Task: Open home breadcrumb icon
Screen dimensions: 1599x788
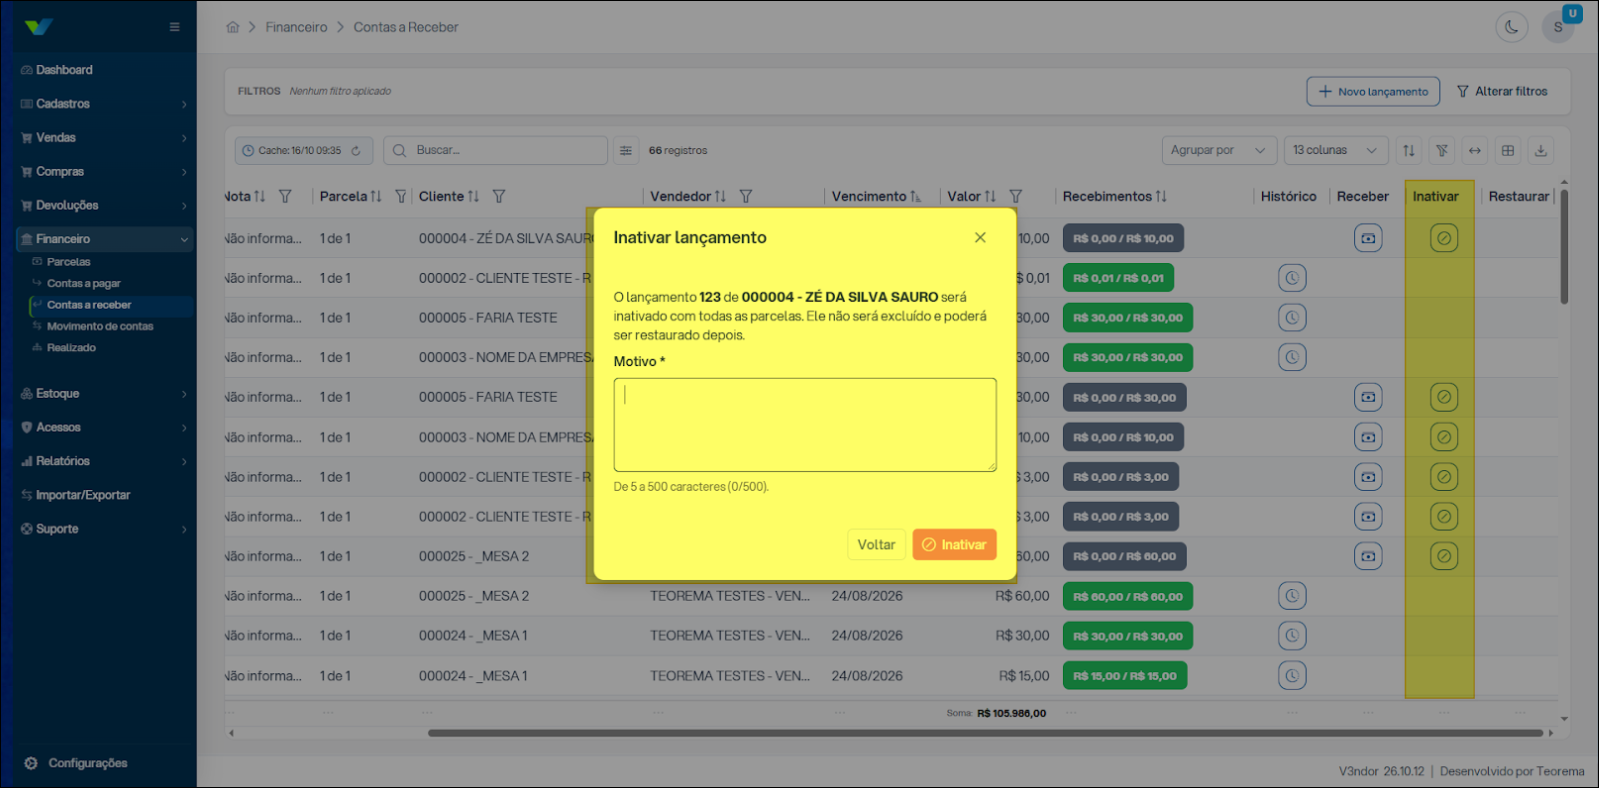Action: (x=232, y=27)
